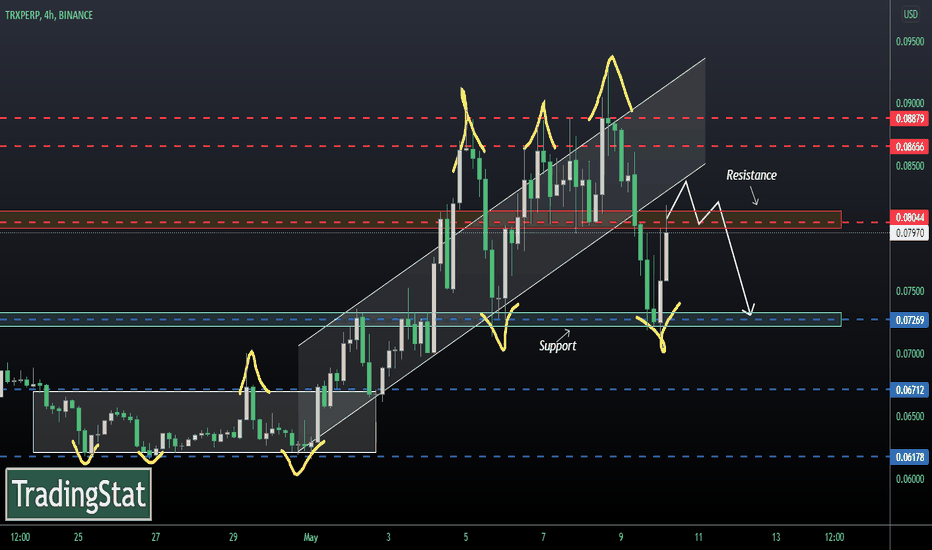The width and height of the screenshot is (932, 550).
Task: Click the 5 date on time axis
Action: pyautogui.click(x=465, y=537)
